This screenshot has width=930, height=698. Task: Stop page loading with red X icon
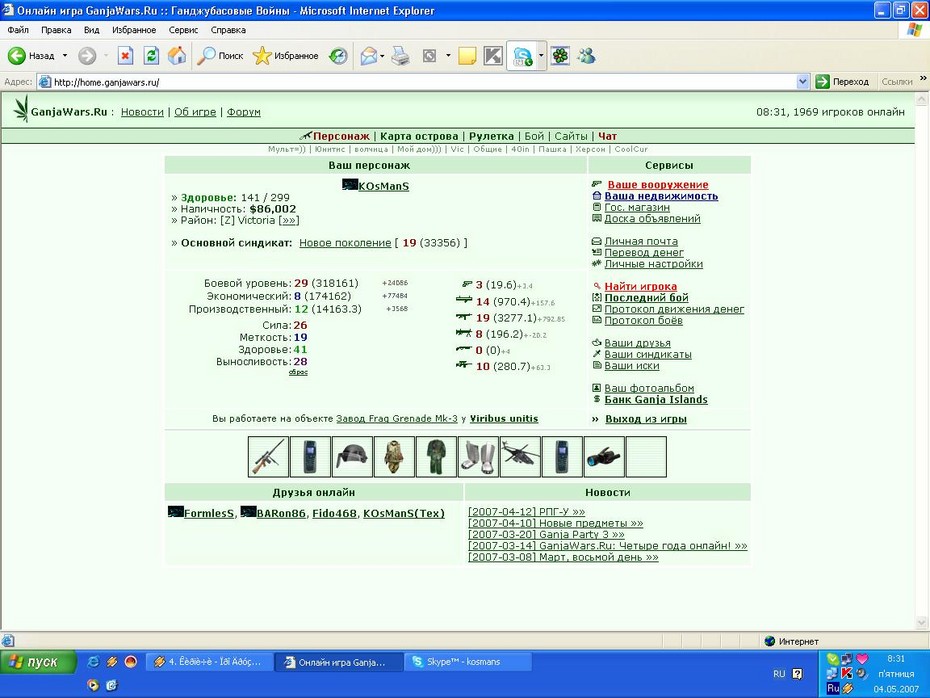[125, 56]
